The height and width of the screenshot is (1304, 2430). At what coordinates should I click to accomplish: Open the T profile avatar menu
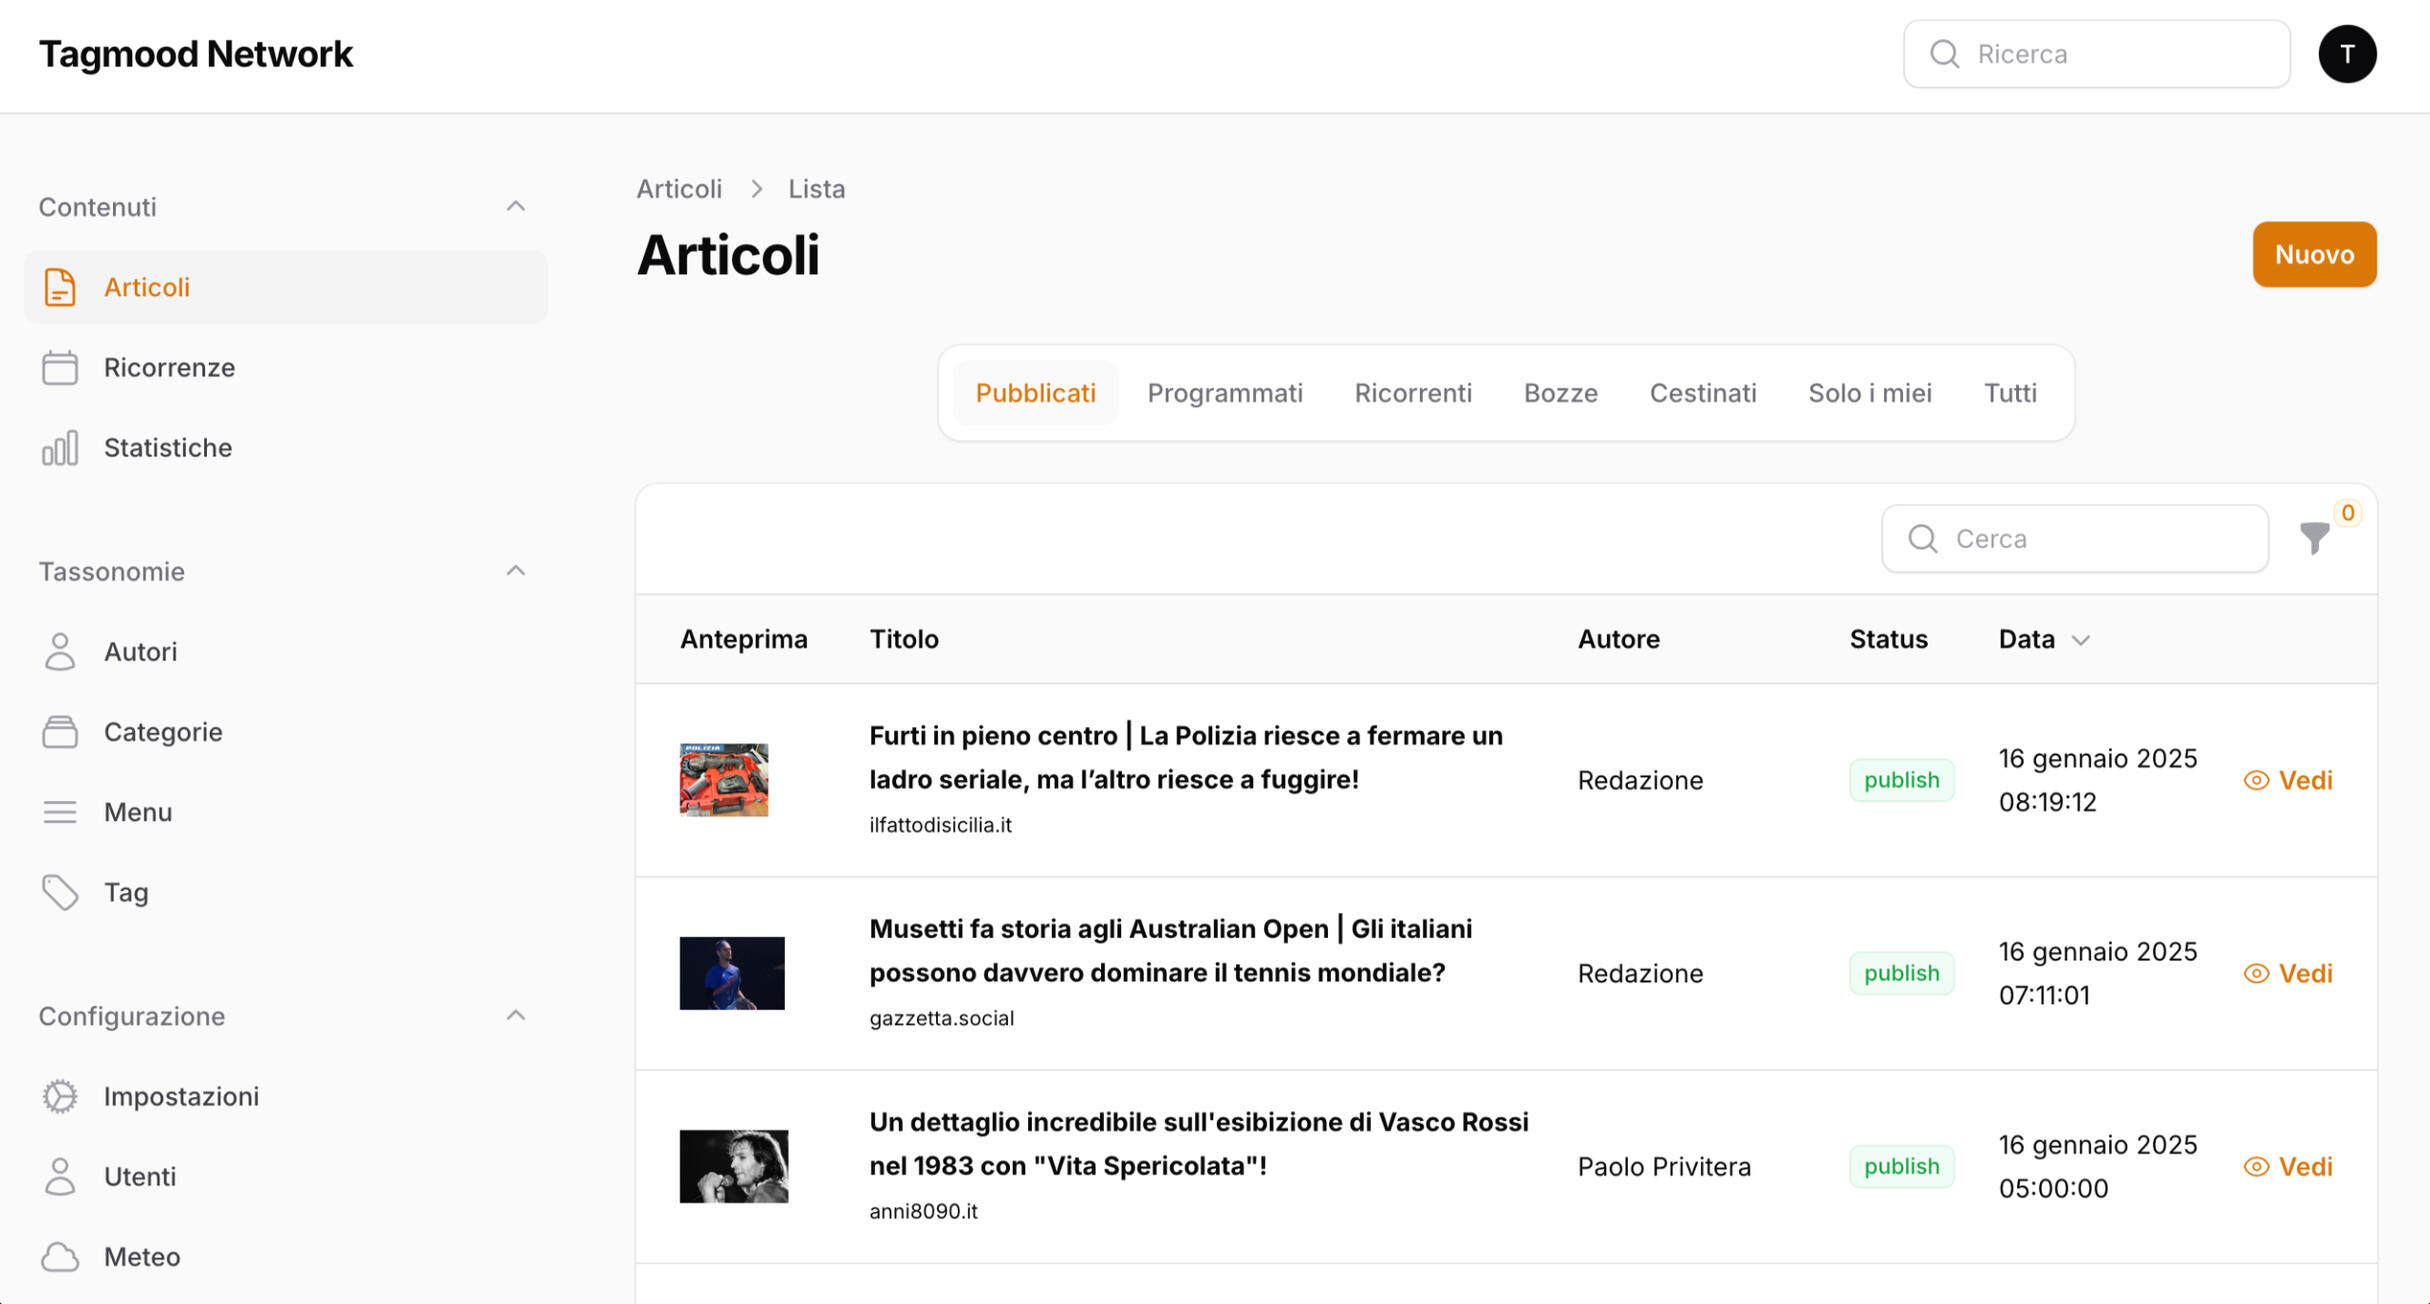pyautogui.click(x=2347, y=53)
